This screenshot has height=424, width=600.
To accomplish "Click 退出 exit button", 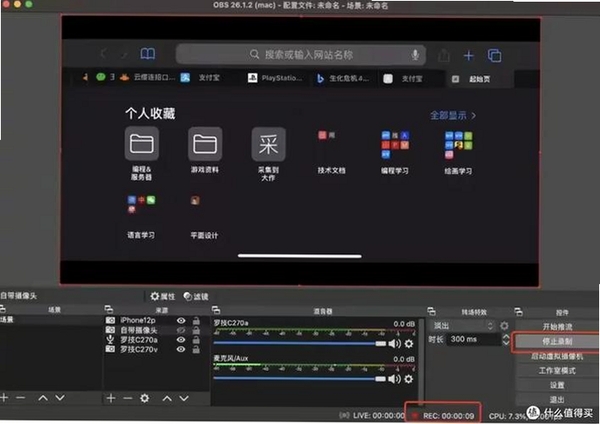I will [557, 400].
